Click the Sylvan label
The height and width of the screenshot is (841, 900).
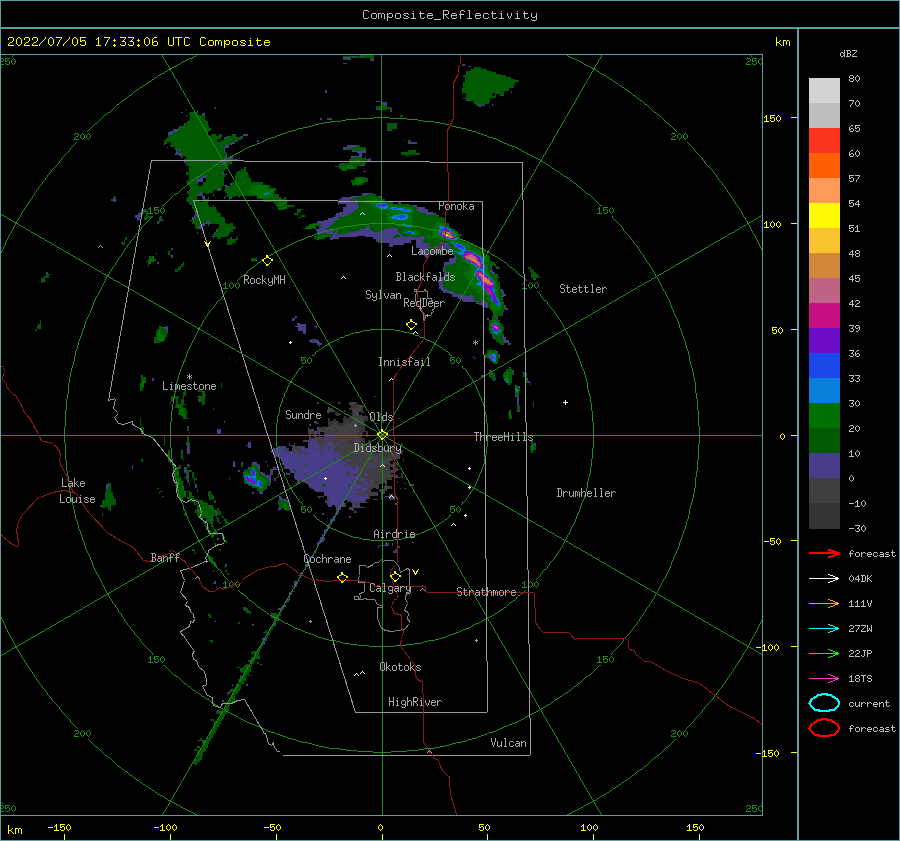pos(383,295)
